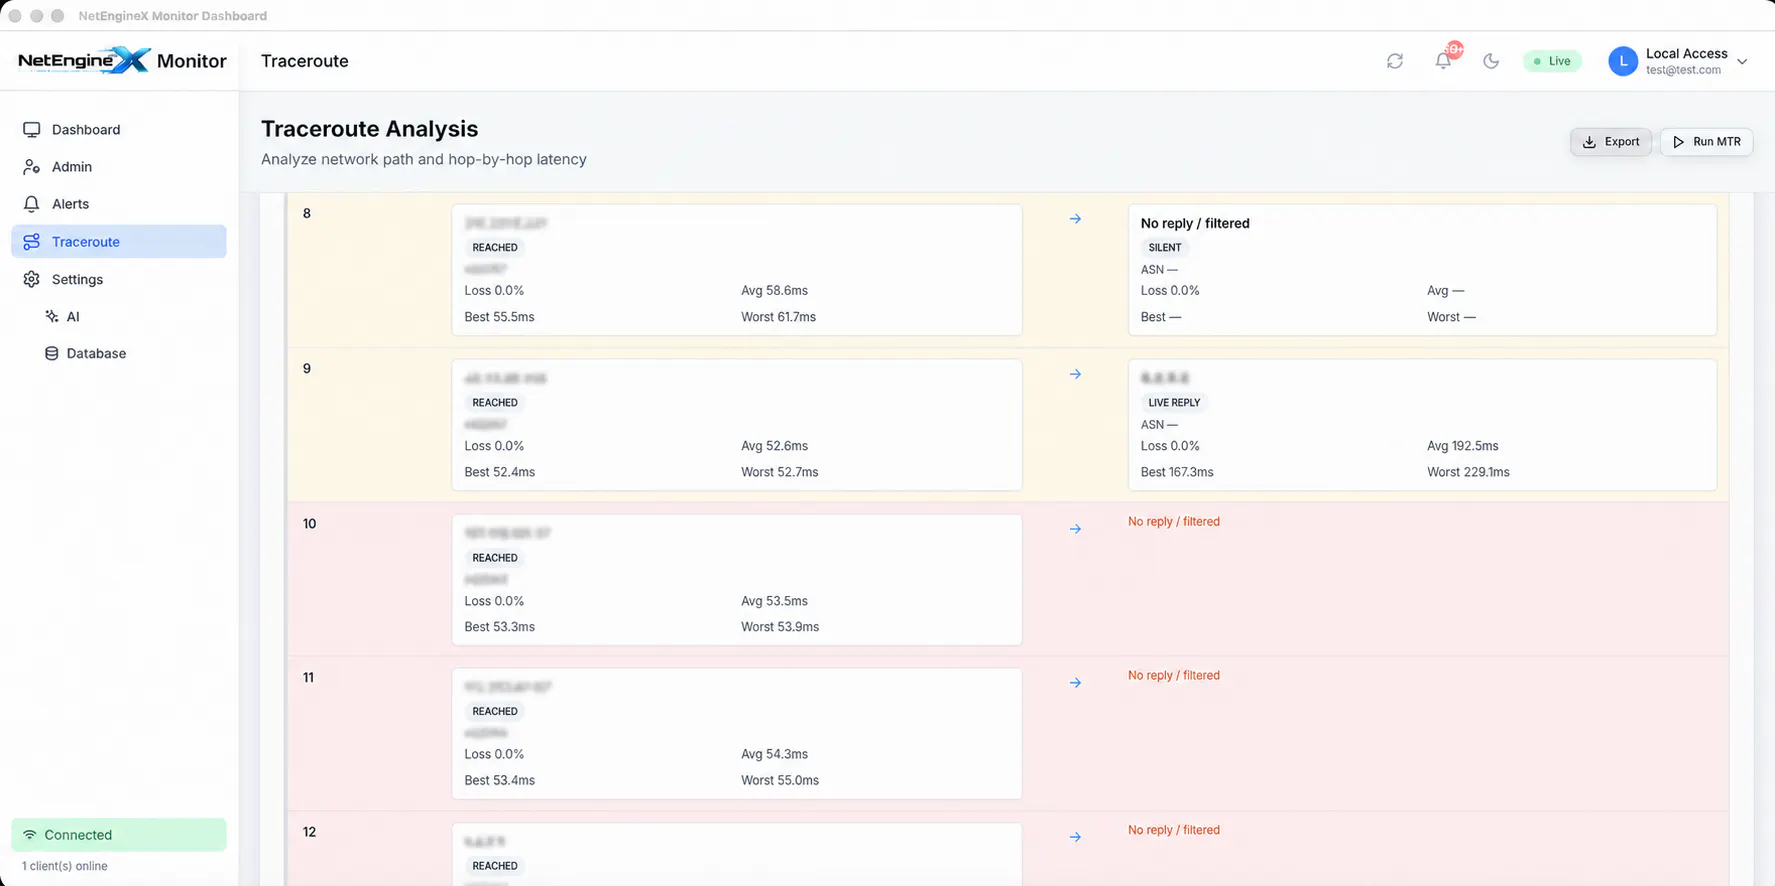
Task: Click the Export button
Action: 1611,142
